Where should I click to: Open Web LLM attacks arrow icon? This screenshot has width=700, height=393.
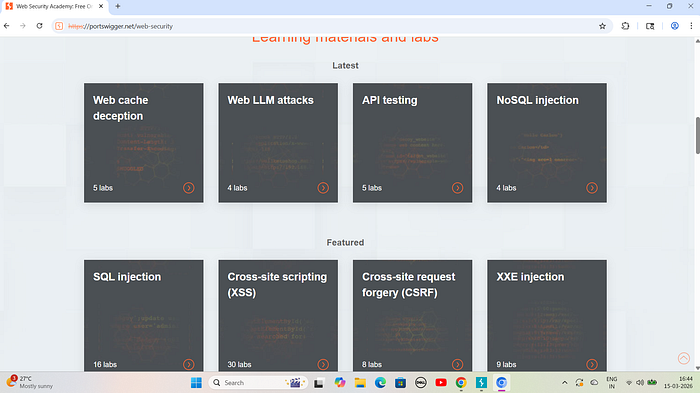pos(323,188)
